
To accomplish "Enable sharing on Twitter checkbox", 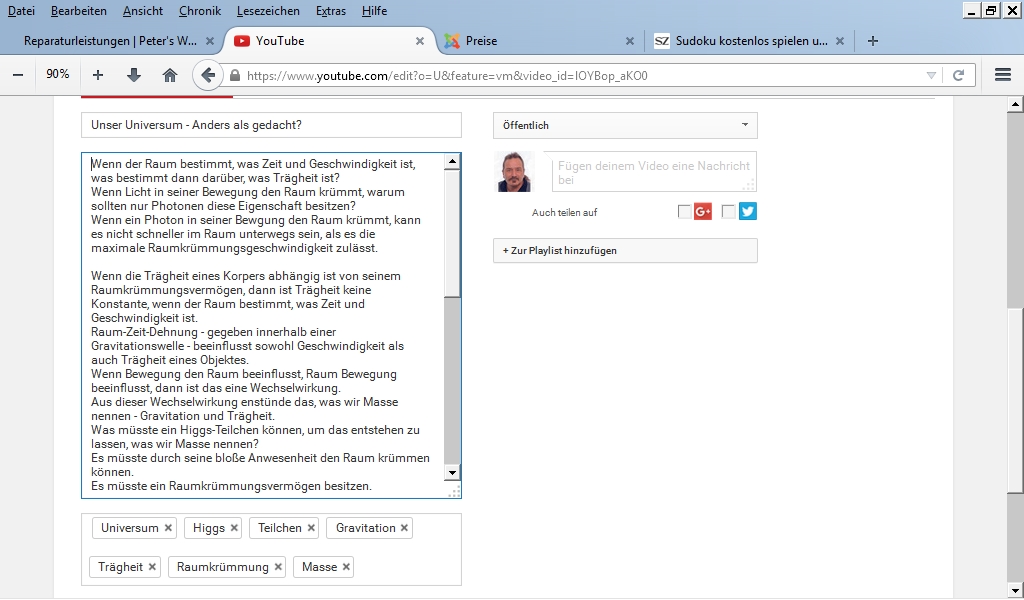I will click(728, 212).
